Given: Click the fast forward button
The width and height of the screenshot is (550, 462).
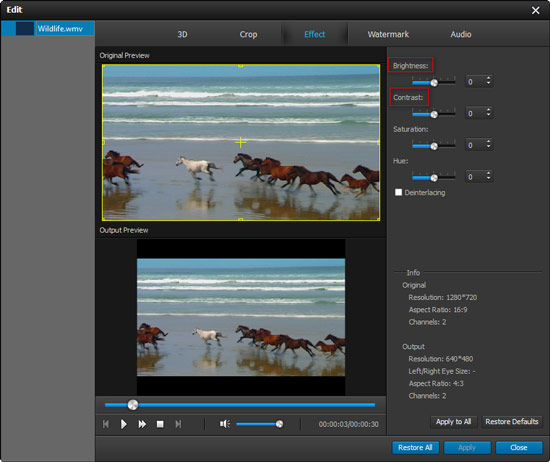Looking at the screenshot, I should [x=142, y=424].
